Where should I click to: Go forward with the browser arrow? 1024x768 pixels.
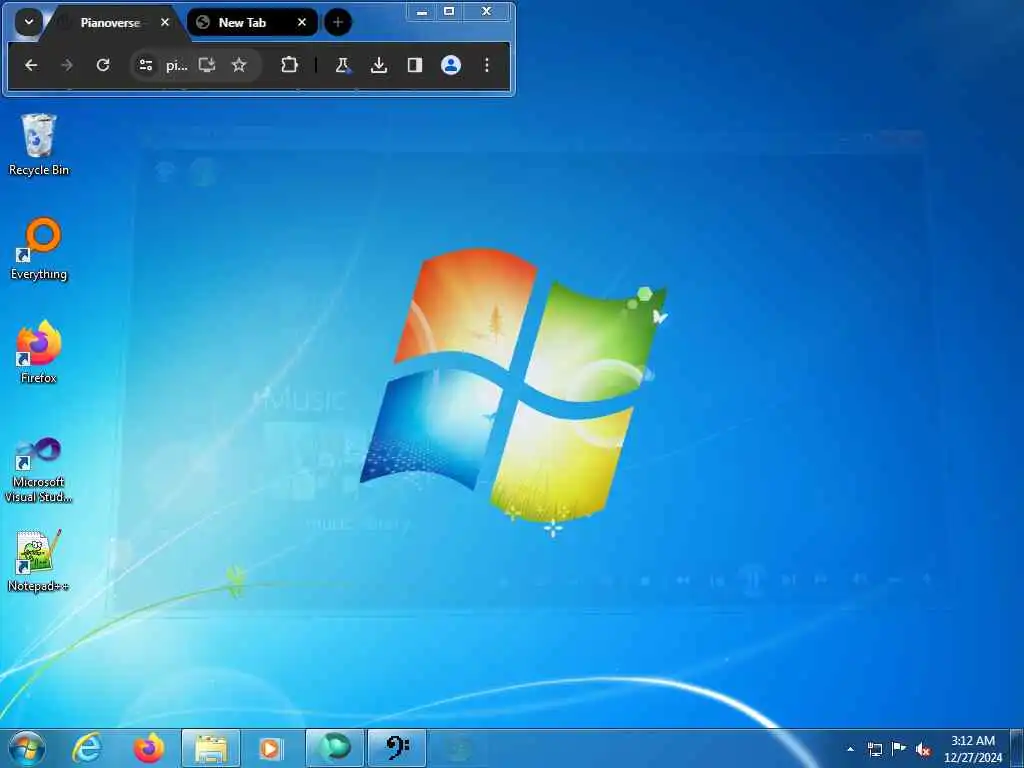(x=67, y=65)
